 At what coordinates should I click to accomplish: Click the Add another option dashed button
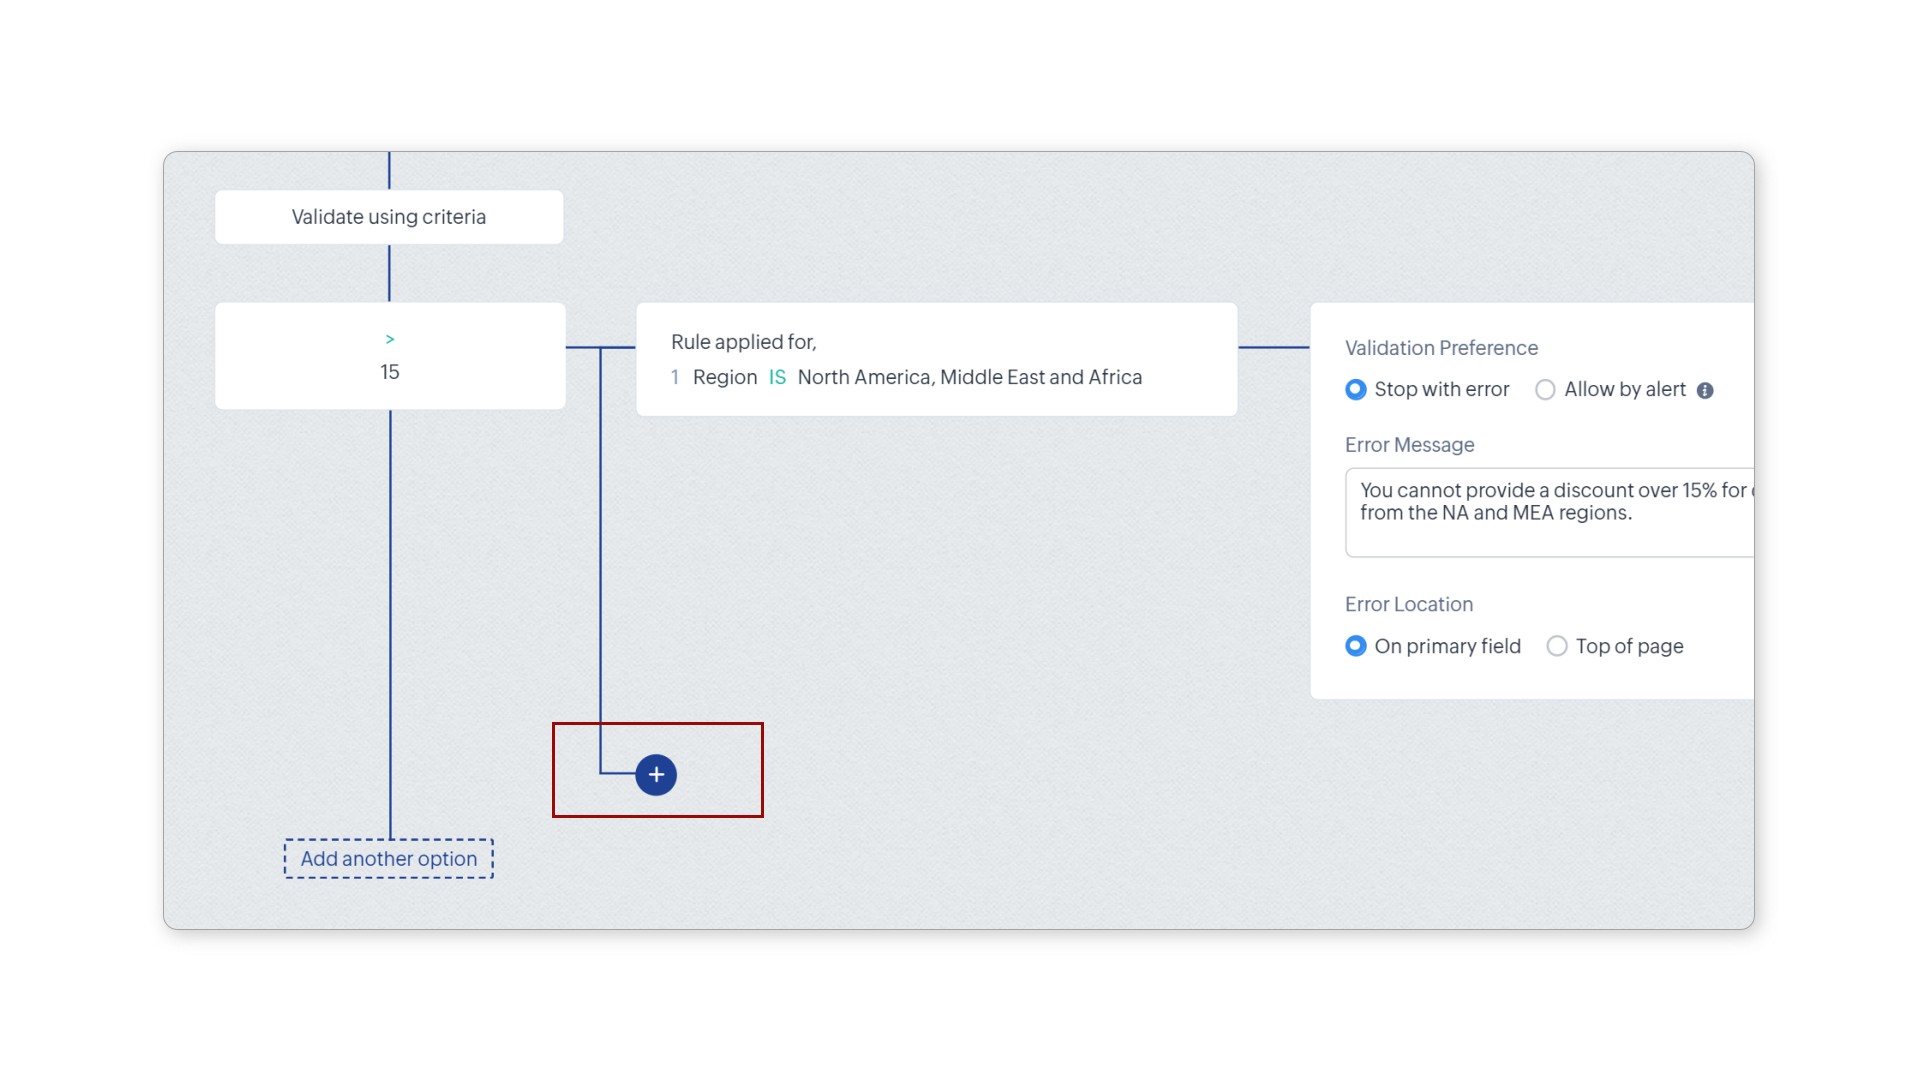click(x=389, y=859)
